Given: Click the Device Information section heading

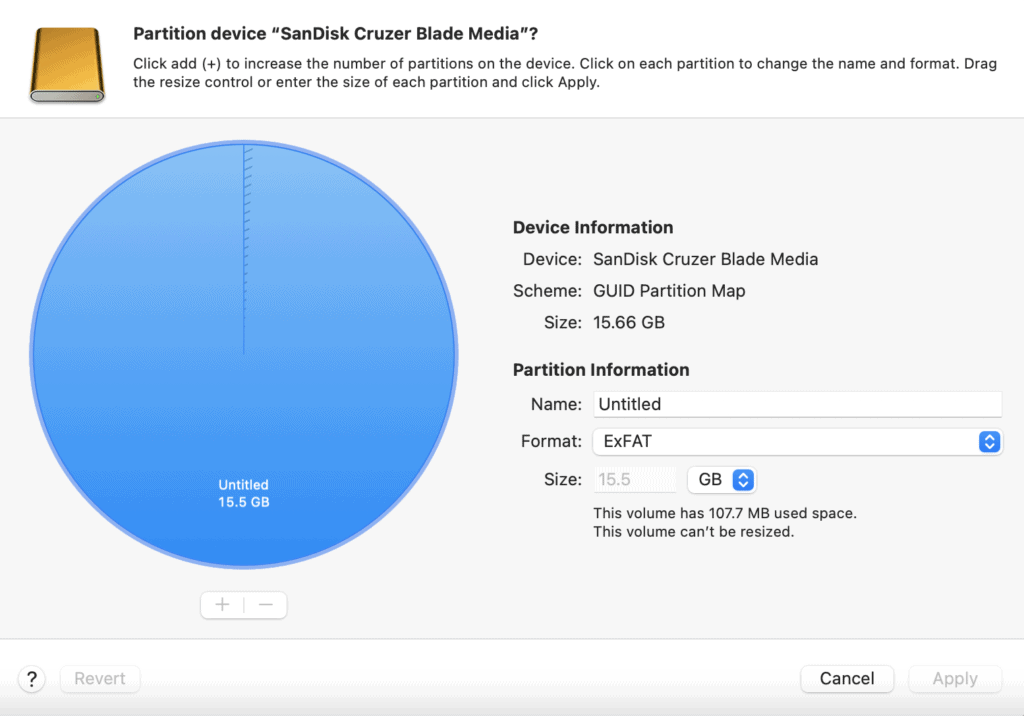Looking at the screenshot, I should click(x=593, y=227).
